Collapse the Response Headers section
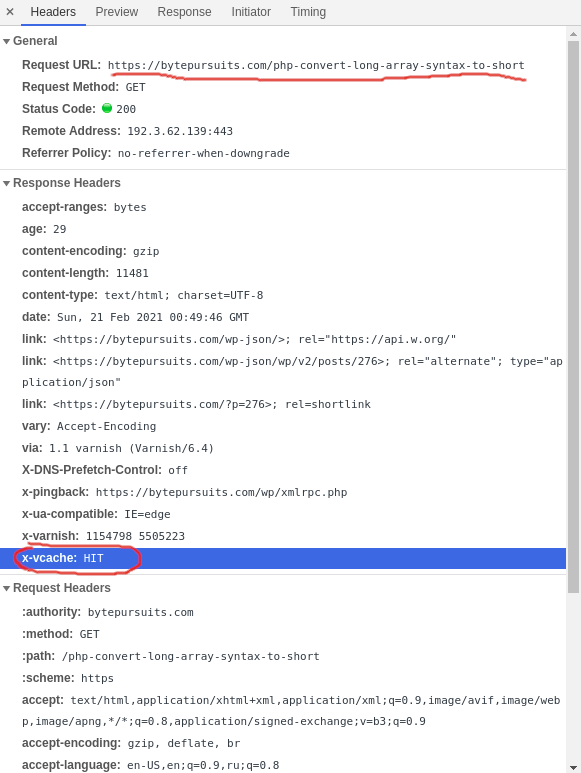 (6, 183)
